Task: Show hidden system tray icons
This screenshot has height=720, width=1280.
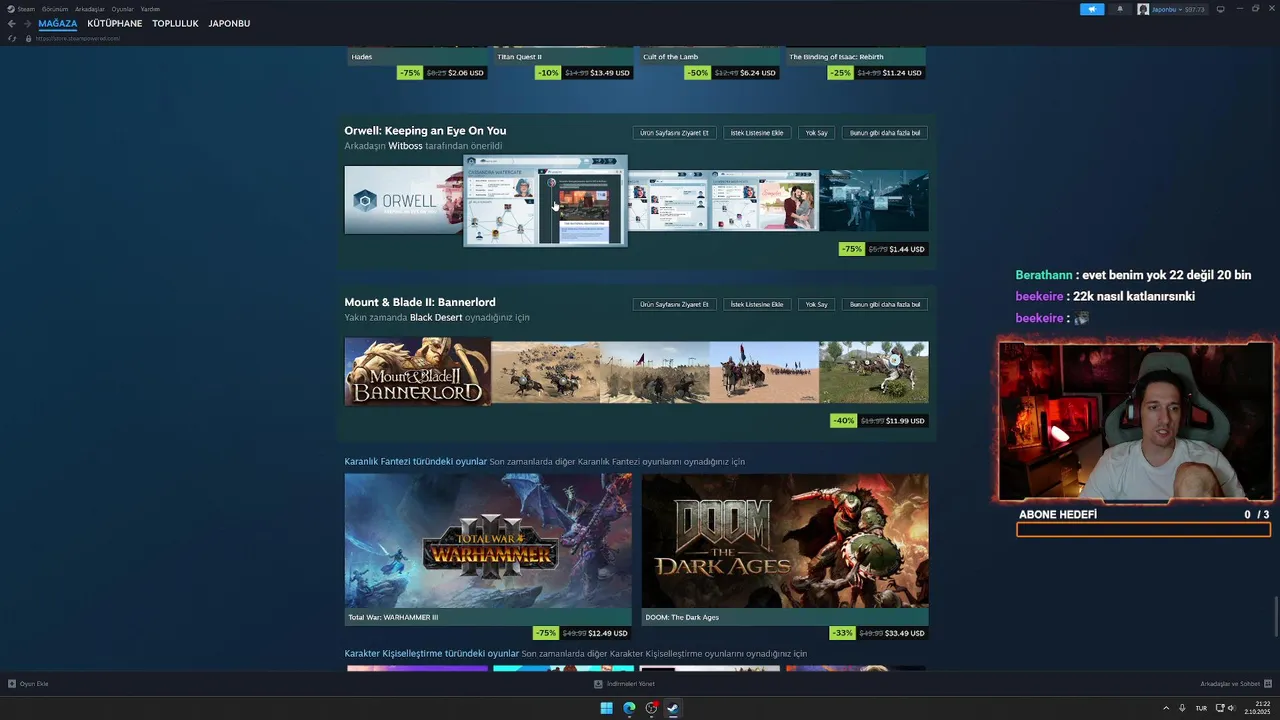Action: (x=1166, y=708)
